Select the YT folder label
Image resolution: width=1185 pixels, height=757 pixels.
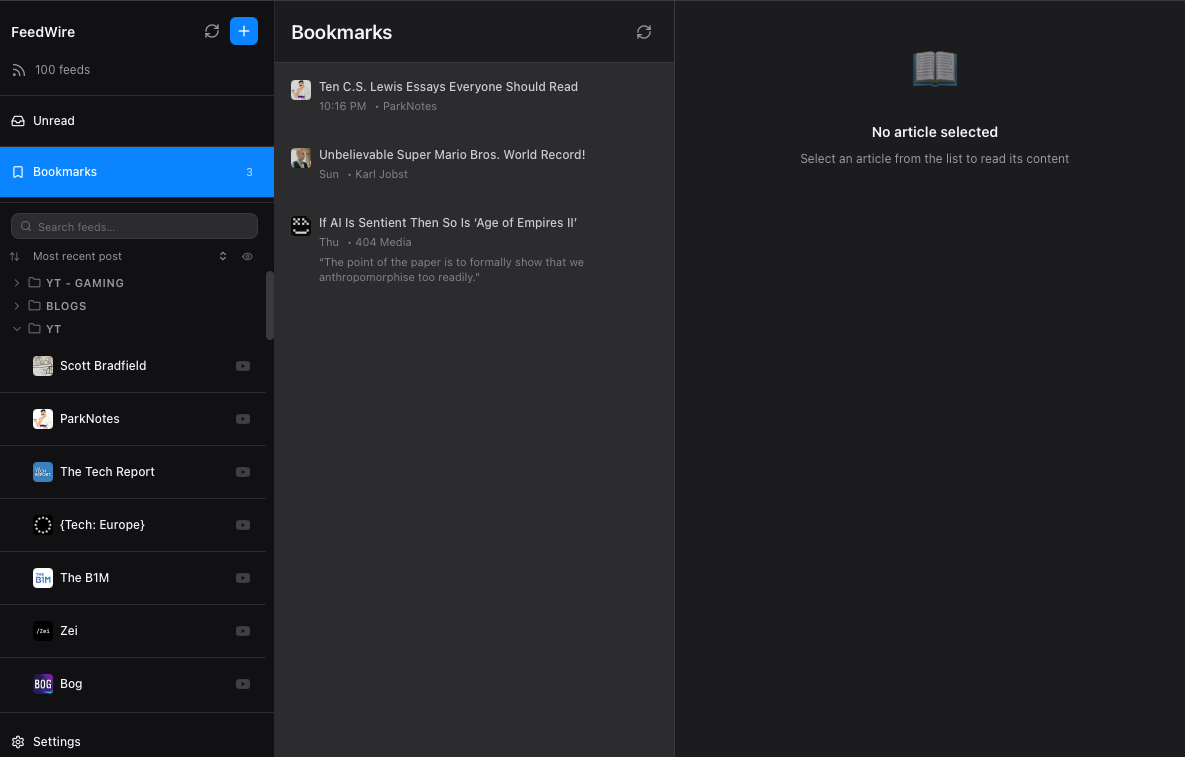[x=53, y=329]
